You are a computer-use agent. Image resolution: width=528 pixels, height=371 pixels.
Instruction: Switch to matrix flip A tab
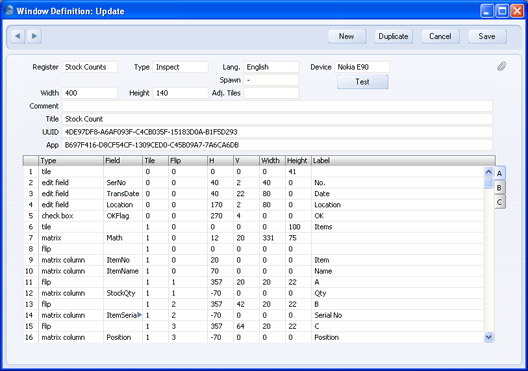500,173
